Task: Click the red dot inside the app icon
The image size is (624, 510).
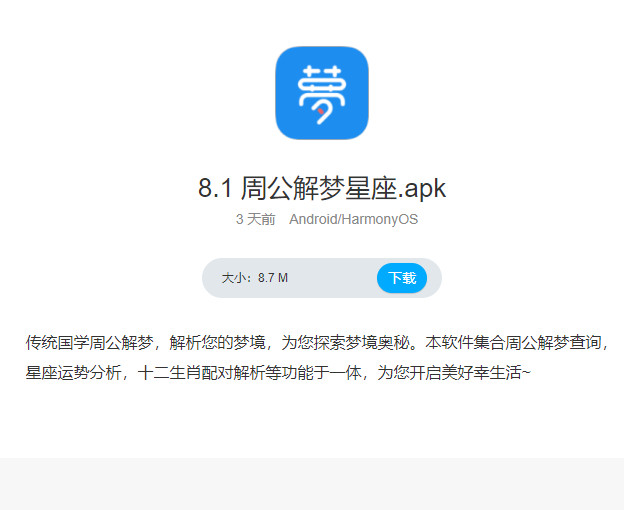Action: point(320,111)
